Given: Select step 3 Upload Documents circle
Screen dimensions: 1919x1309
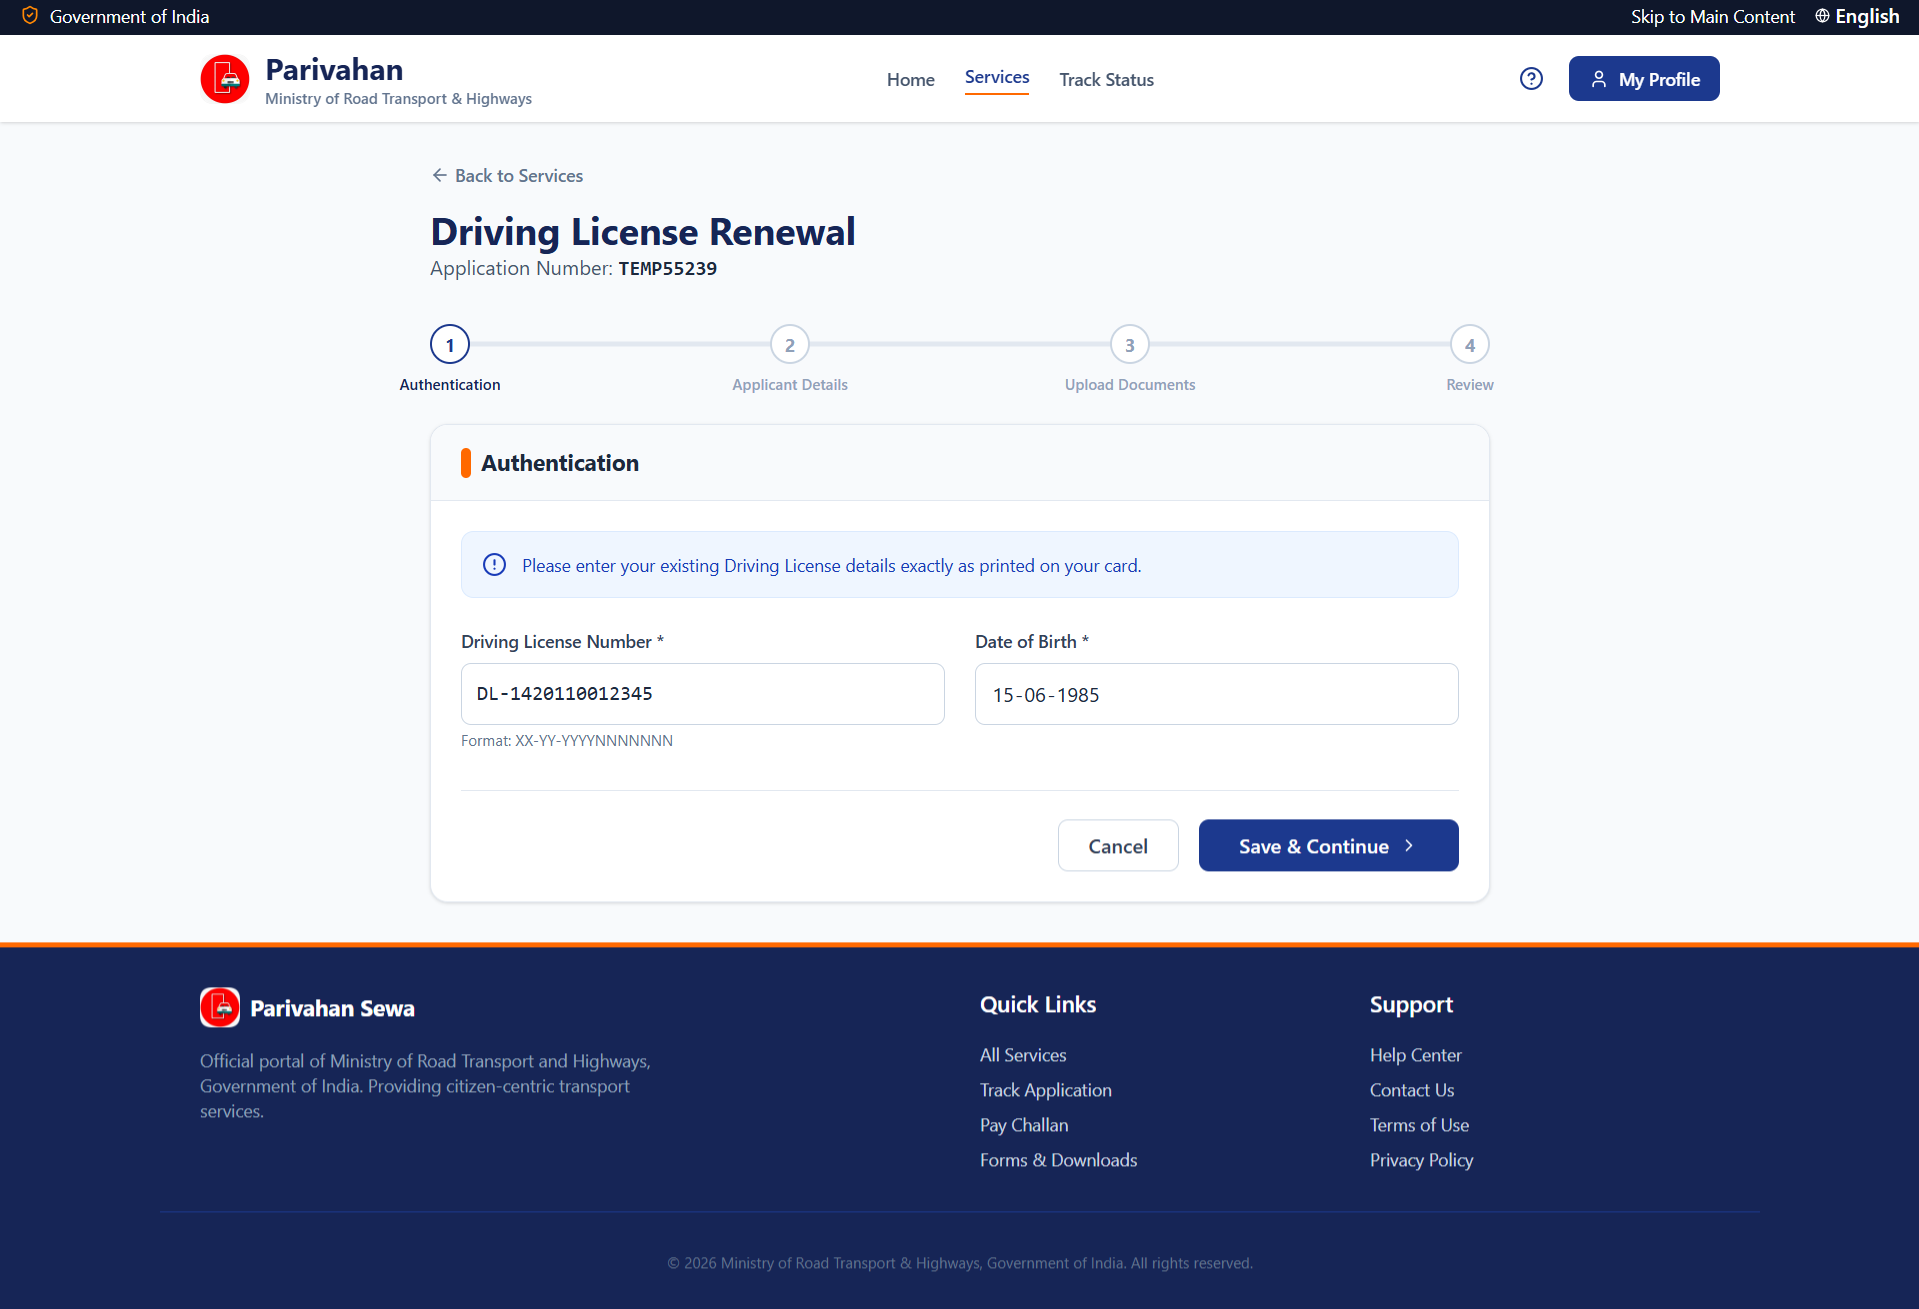Looking at the screenshot, I should (1130, 345).
